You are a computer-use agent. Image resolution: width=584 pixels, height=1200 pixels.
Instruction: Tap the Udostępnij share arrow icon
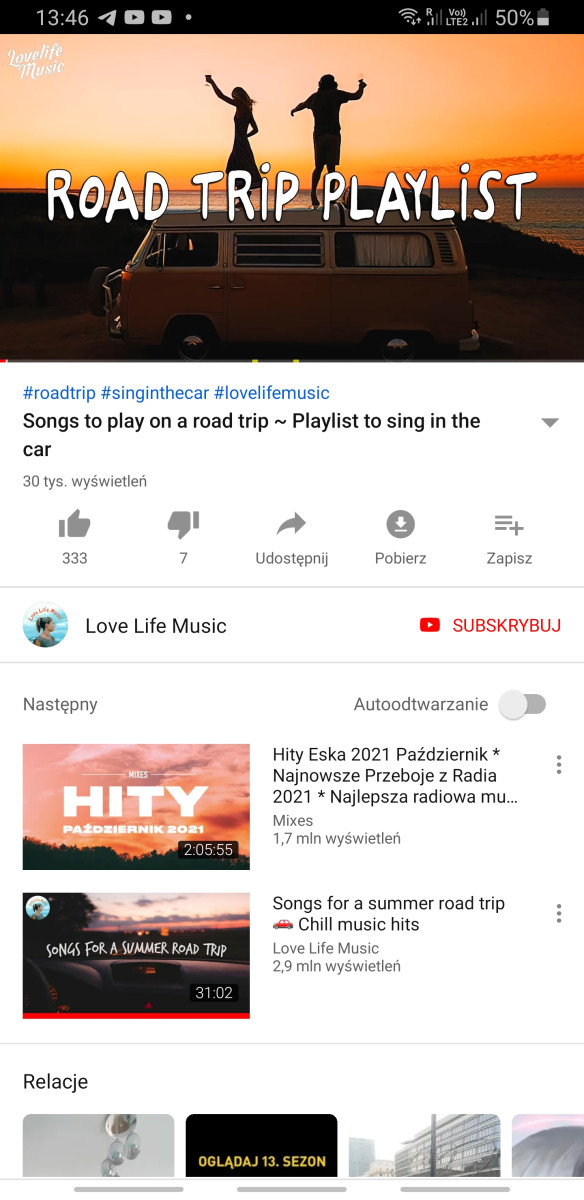click(291, 524)
